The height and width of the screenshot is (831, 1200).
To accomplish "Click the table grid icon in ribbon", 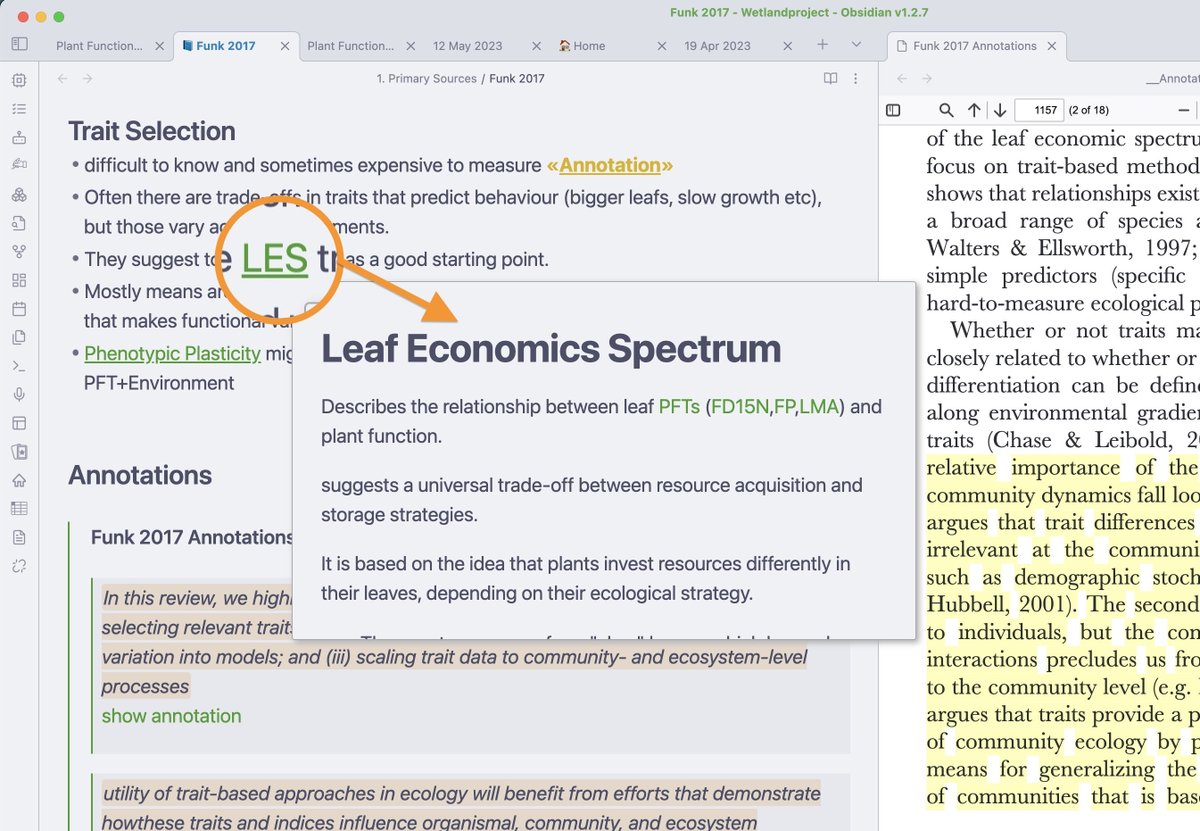I will (19, 508).
